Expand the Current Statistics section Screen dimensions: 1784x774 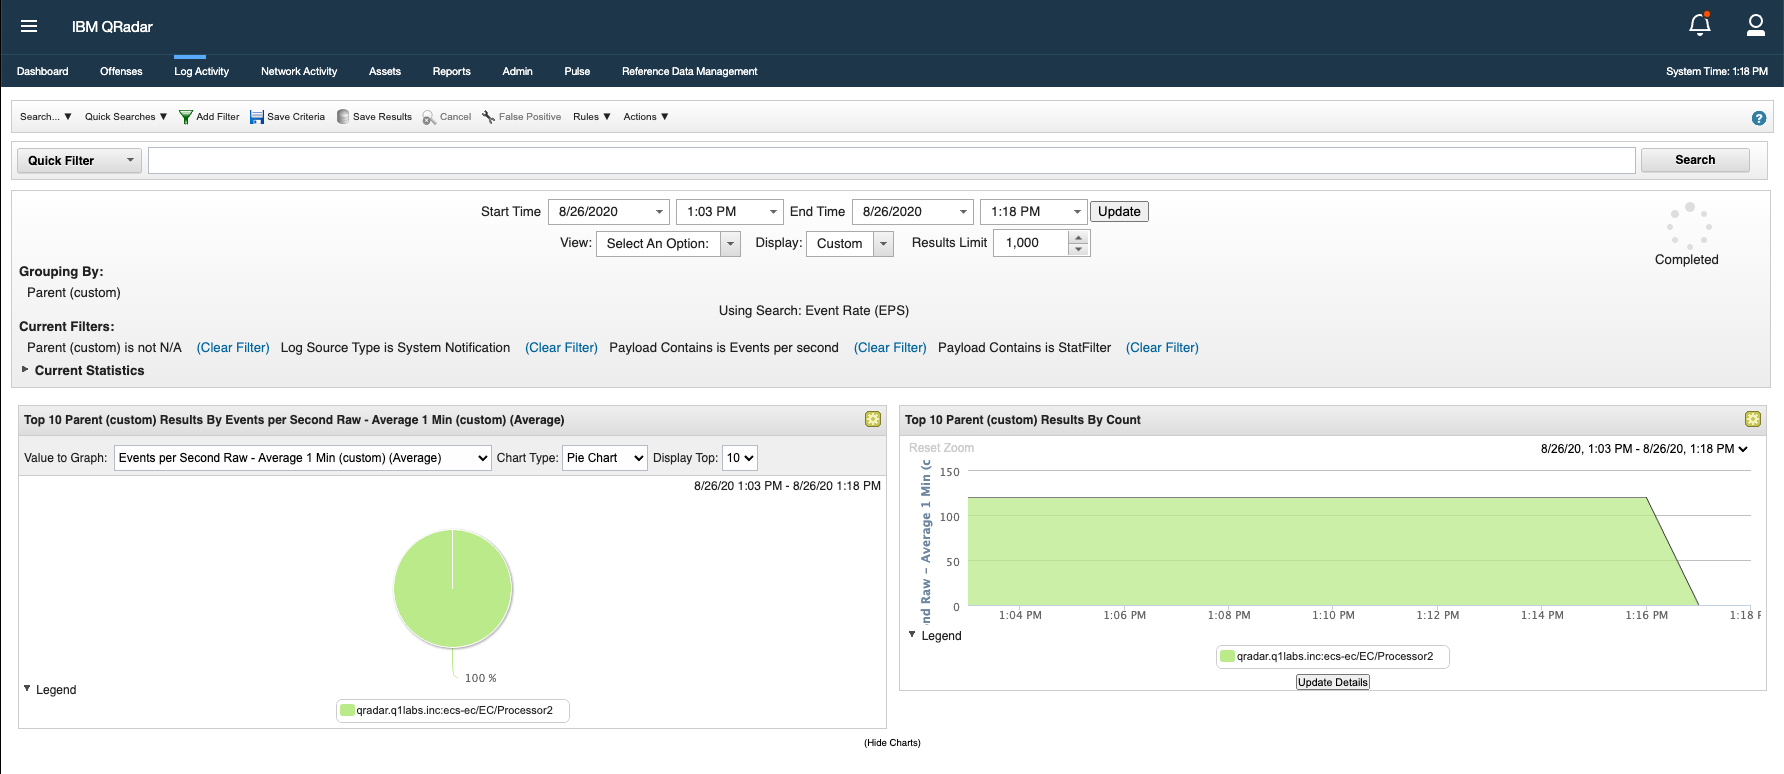coord(83,371)
